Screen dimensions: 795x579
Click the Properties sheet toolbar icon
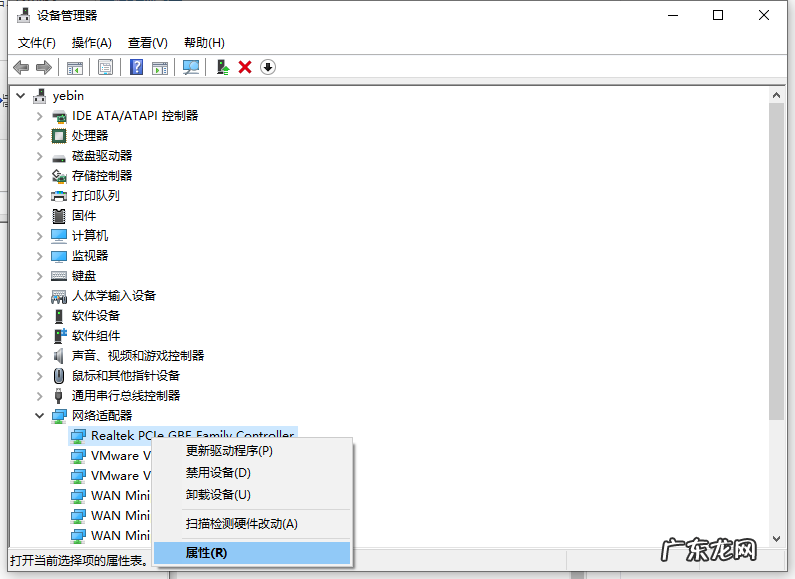pos(105,67)
